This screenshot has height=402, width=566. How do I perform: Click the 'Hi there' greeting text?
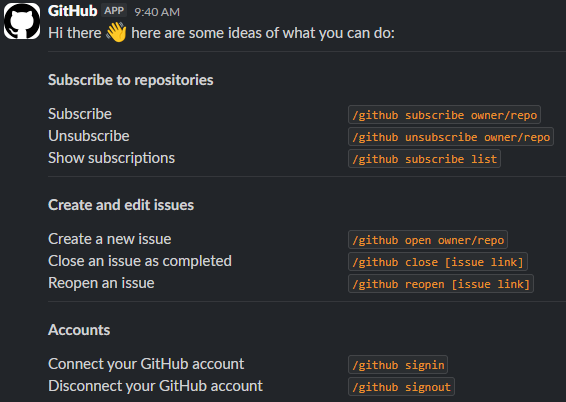(75, 33)
